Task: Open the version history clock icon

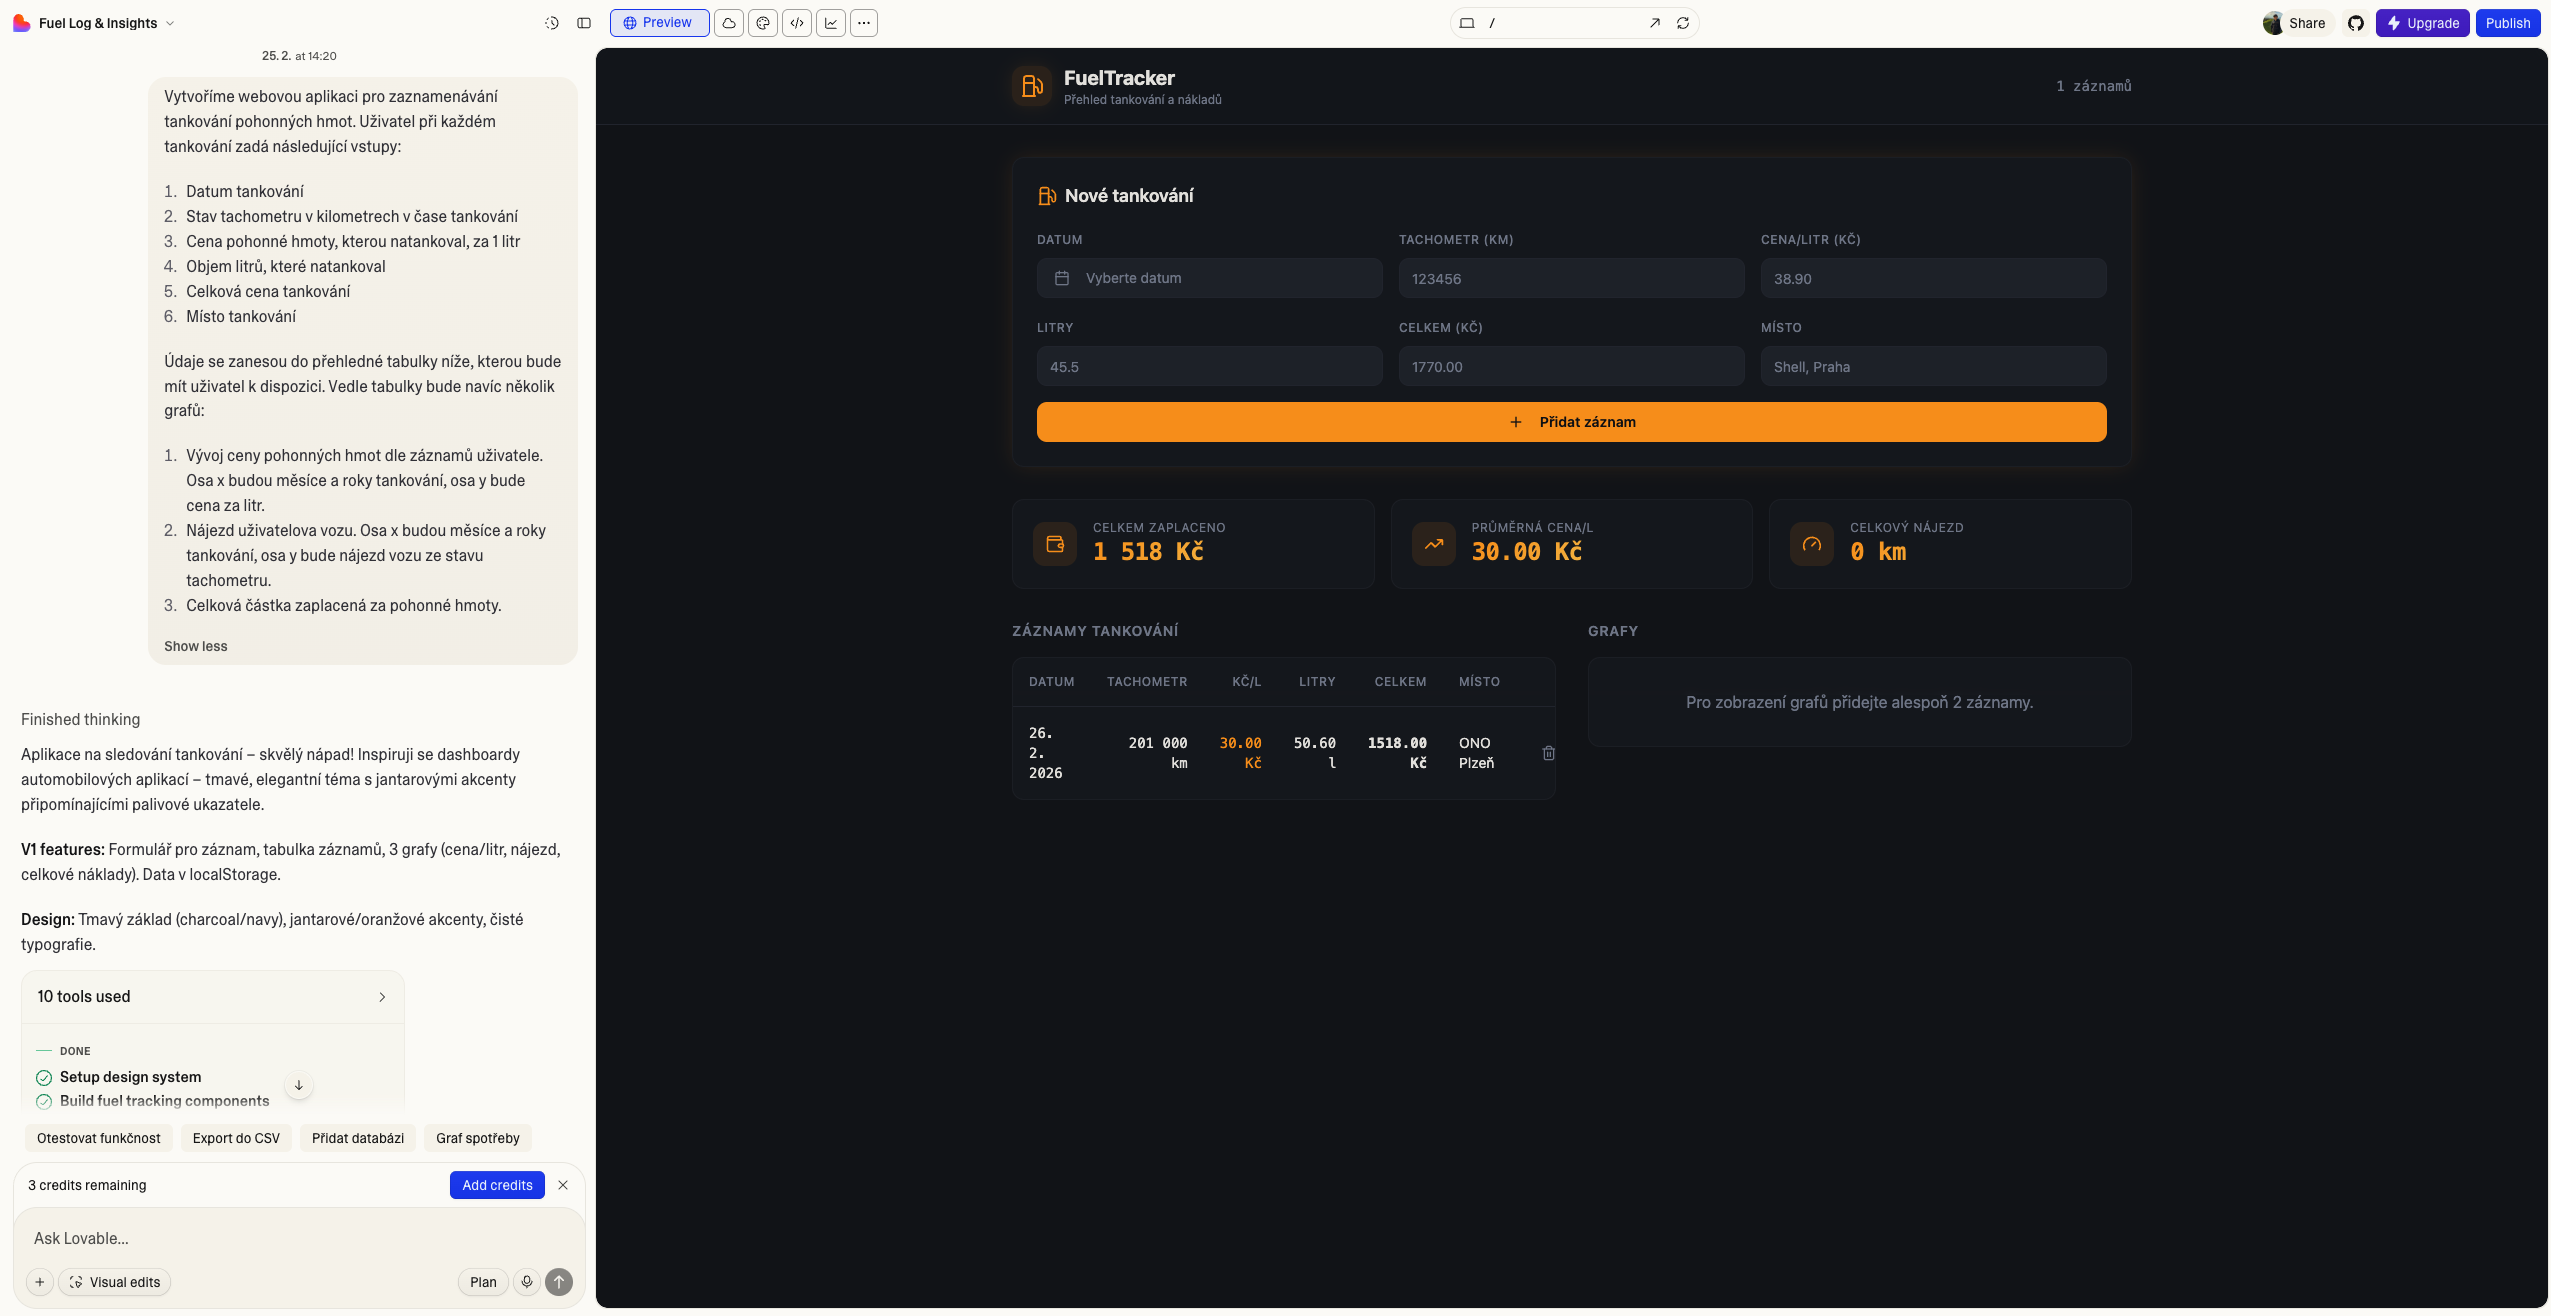Action: 551,23
